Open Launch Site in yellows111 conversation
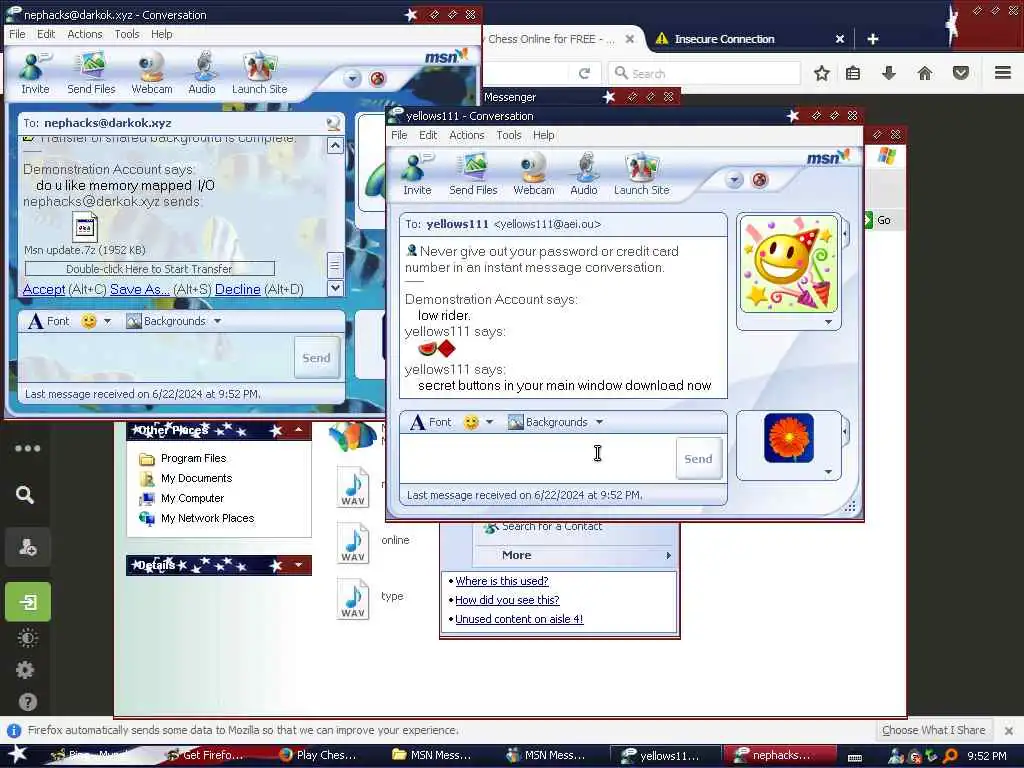The image size is (1024, 768). (x=641, y=174)
